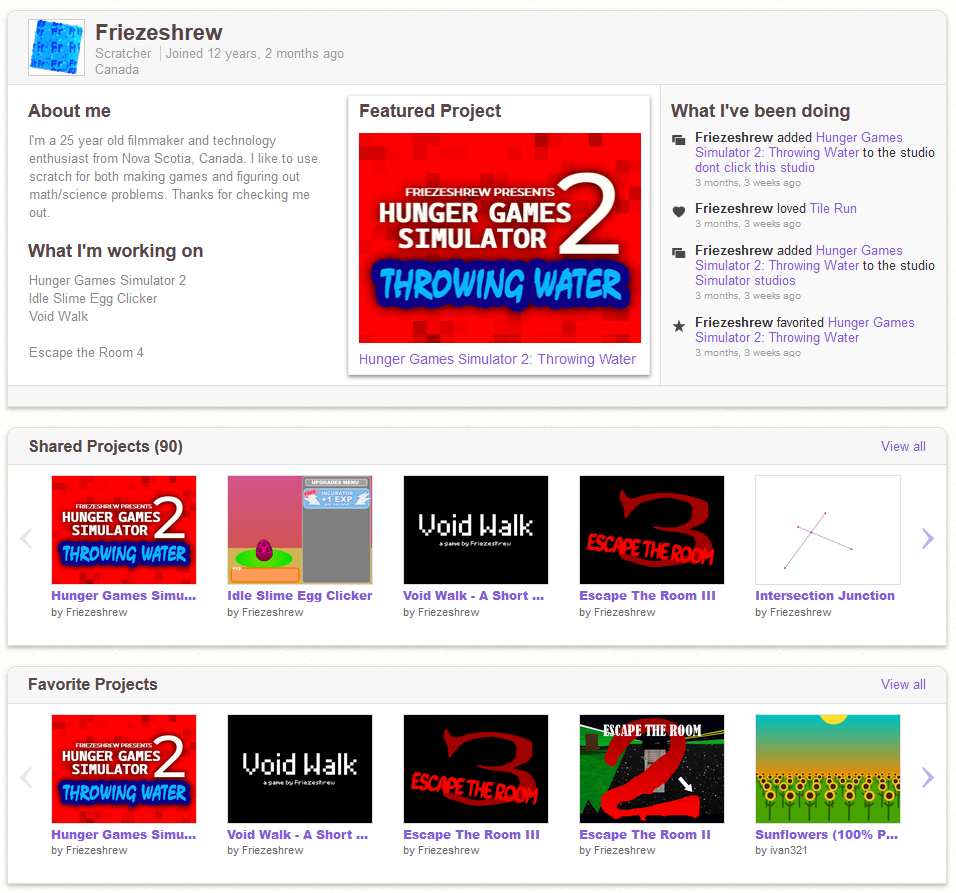Click Escape The Room III title in Favorite Projects
The image size is (956, 893).
[471, 834]
